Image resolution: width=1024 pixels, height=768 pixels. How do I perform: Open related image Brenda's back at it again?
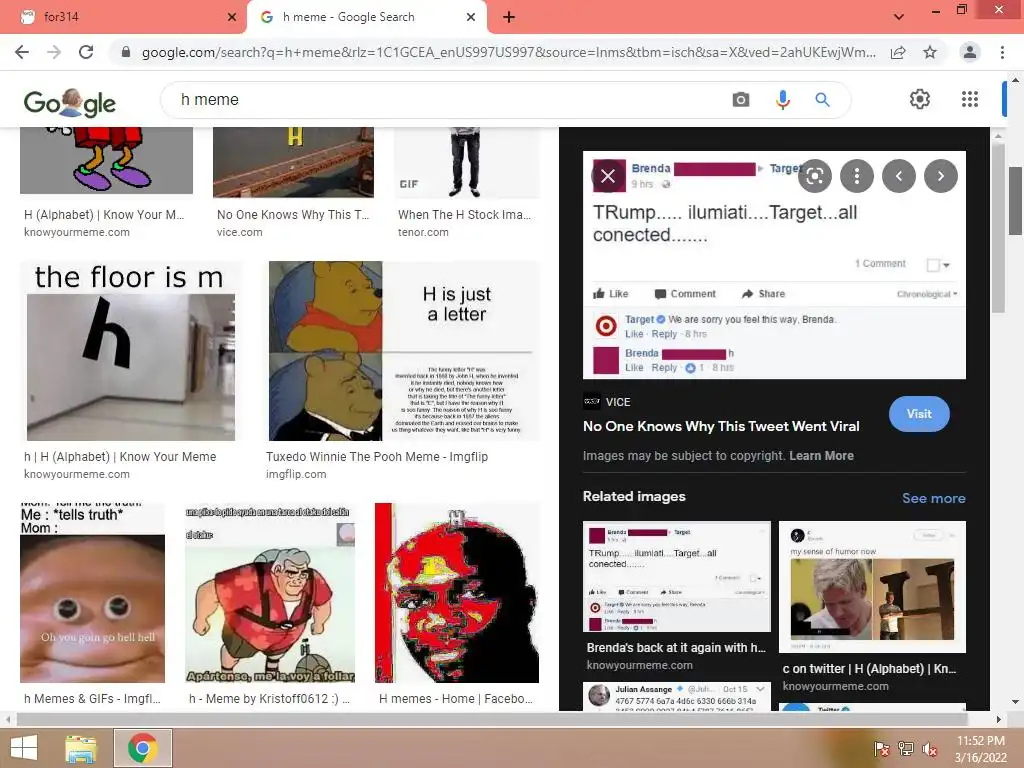pyautogui.click(x=677, y=576)
